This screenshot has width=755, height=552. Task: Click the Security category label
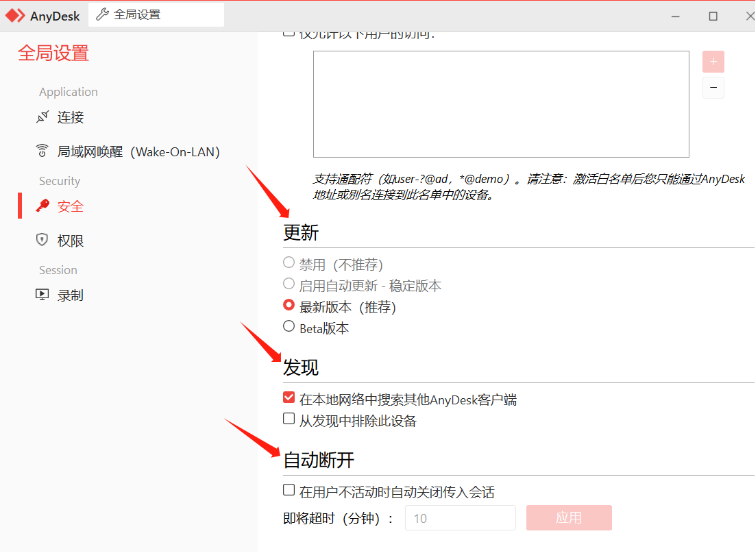(x=60, y=181)
